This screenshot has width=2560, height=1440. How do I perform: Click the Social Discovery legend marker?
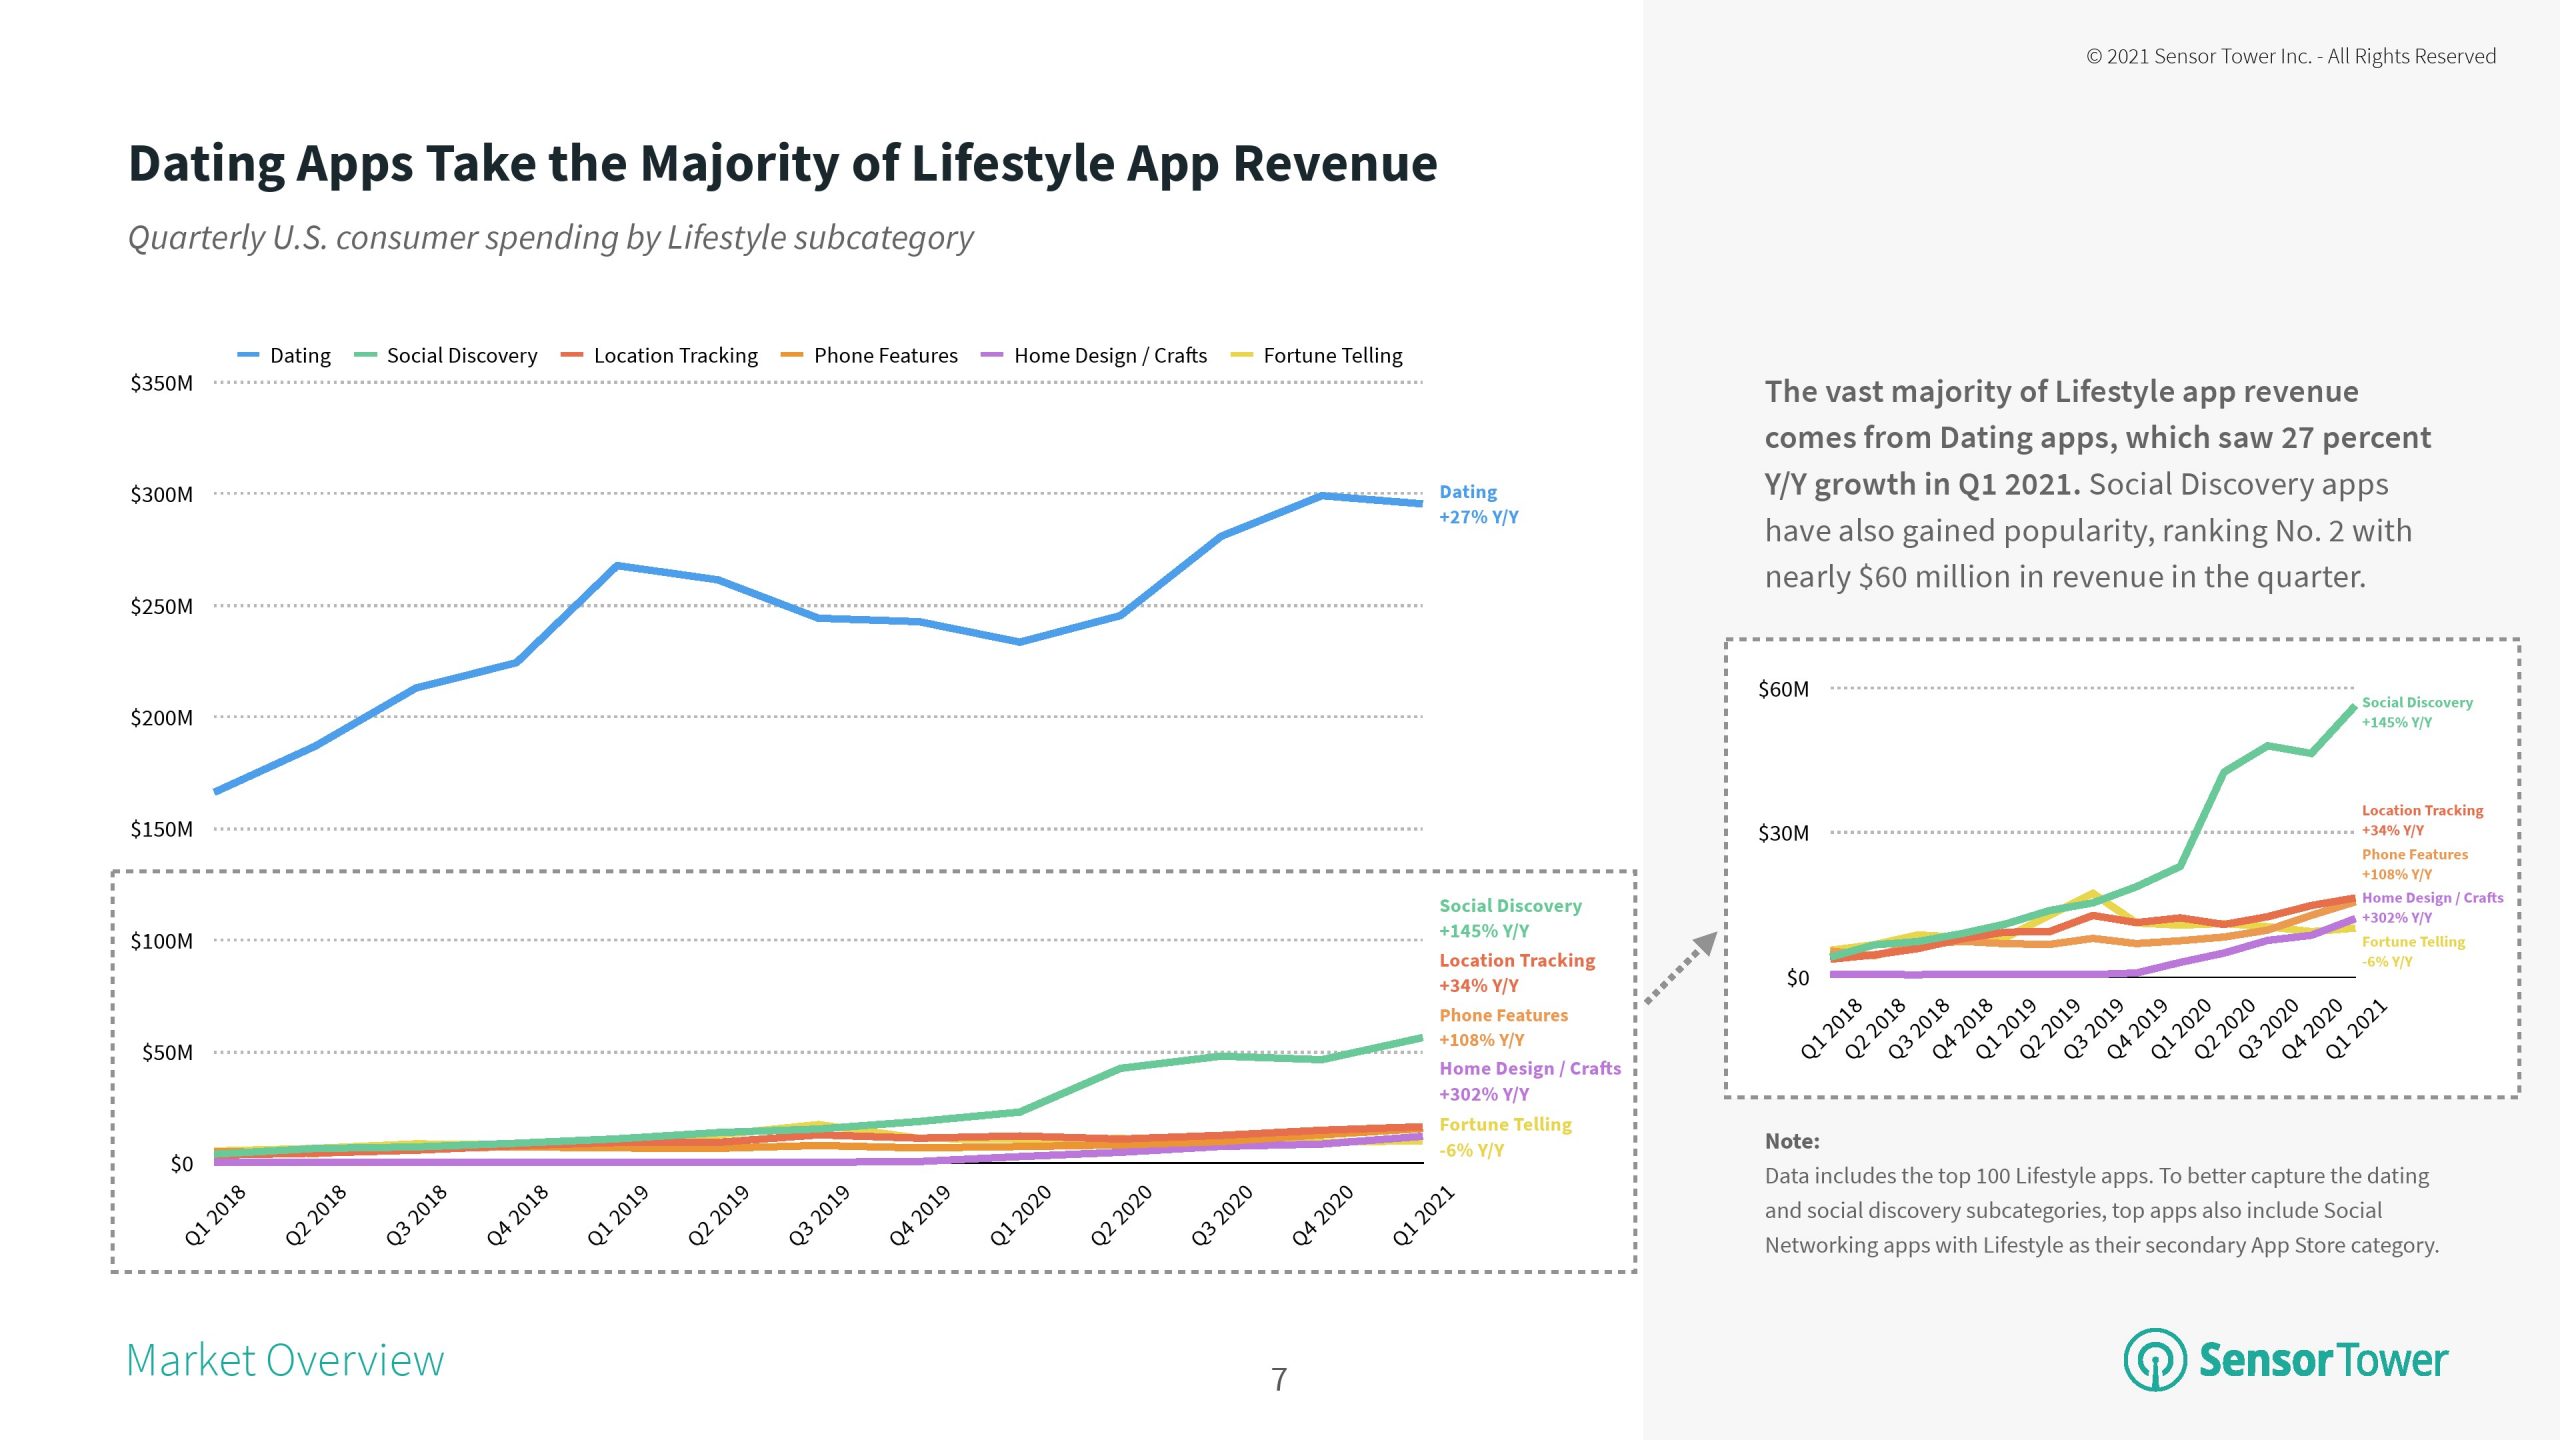365,355
